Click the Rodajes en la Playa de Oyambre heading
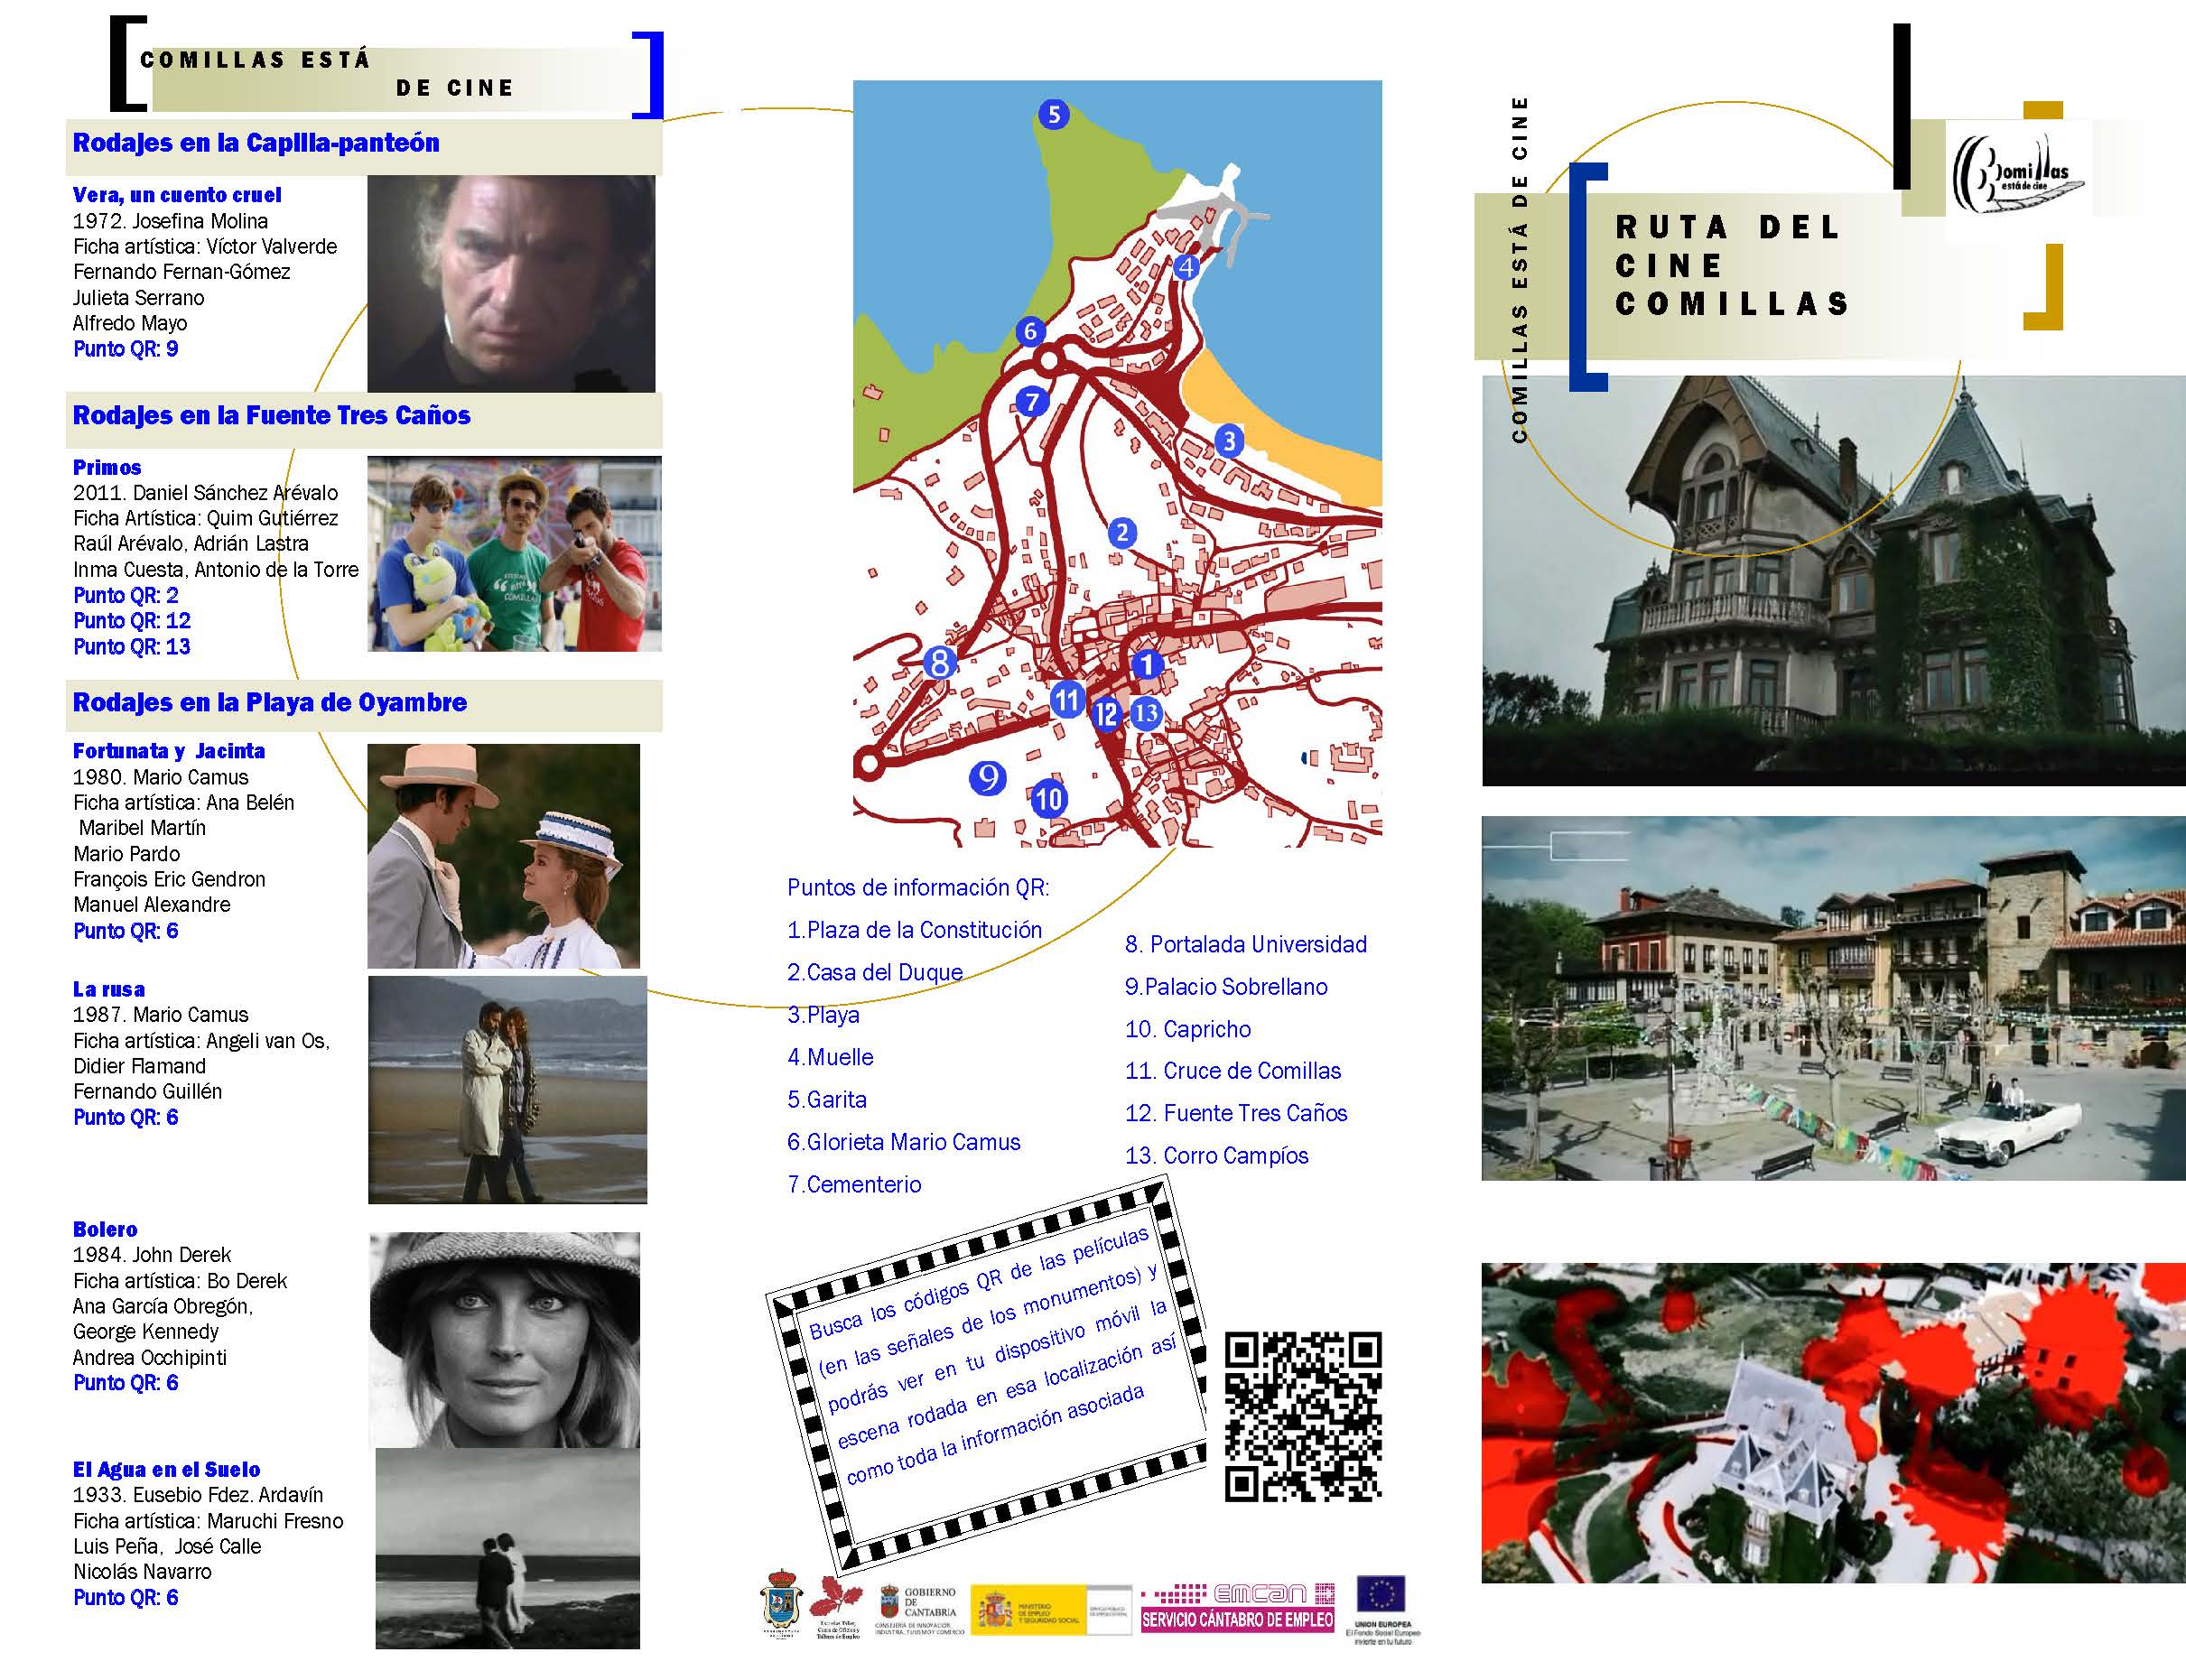The width and height of the screenshot is (2186, 1680). tap(269, 702)
